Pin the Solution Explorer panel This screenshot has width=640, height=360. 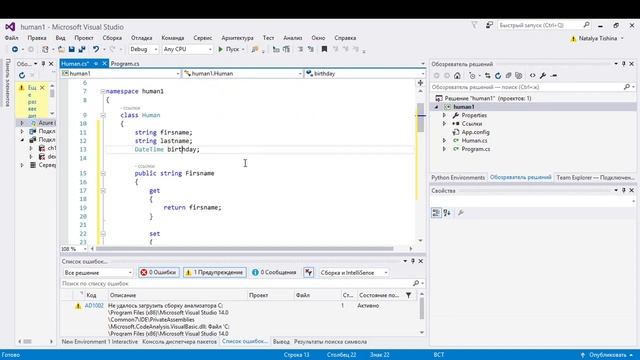(x=624, y=64)
